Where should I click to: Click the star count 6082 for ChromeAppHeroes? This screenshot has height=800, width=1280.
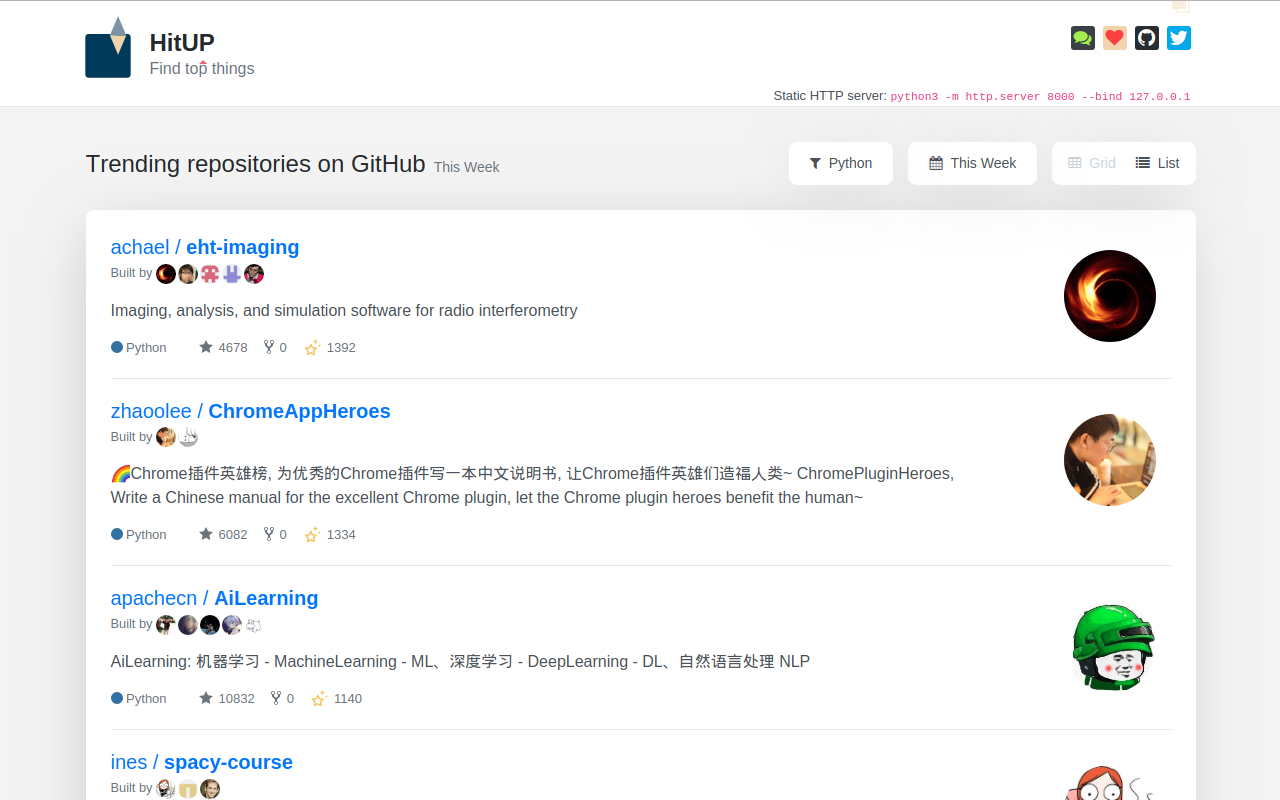pos(223,534)
